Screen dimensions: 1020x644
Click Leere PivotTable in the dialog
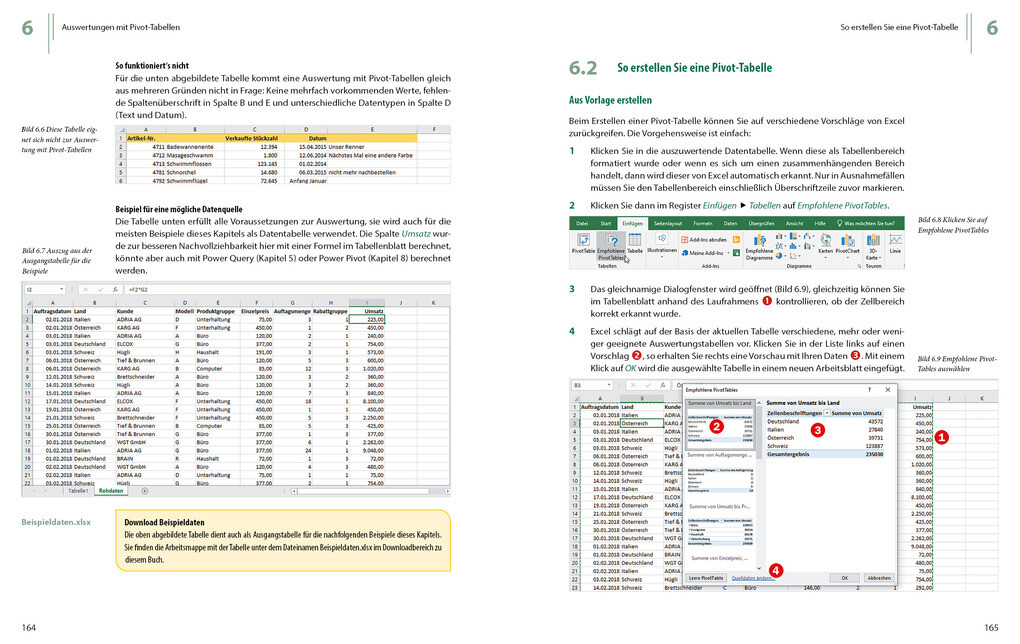pyautogui.click(x=706, y=578)
